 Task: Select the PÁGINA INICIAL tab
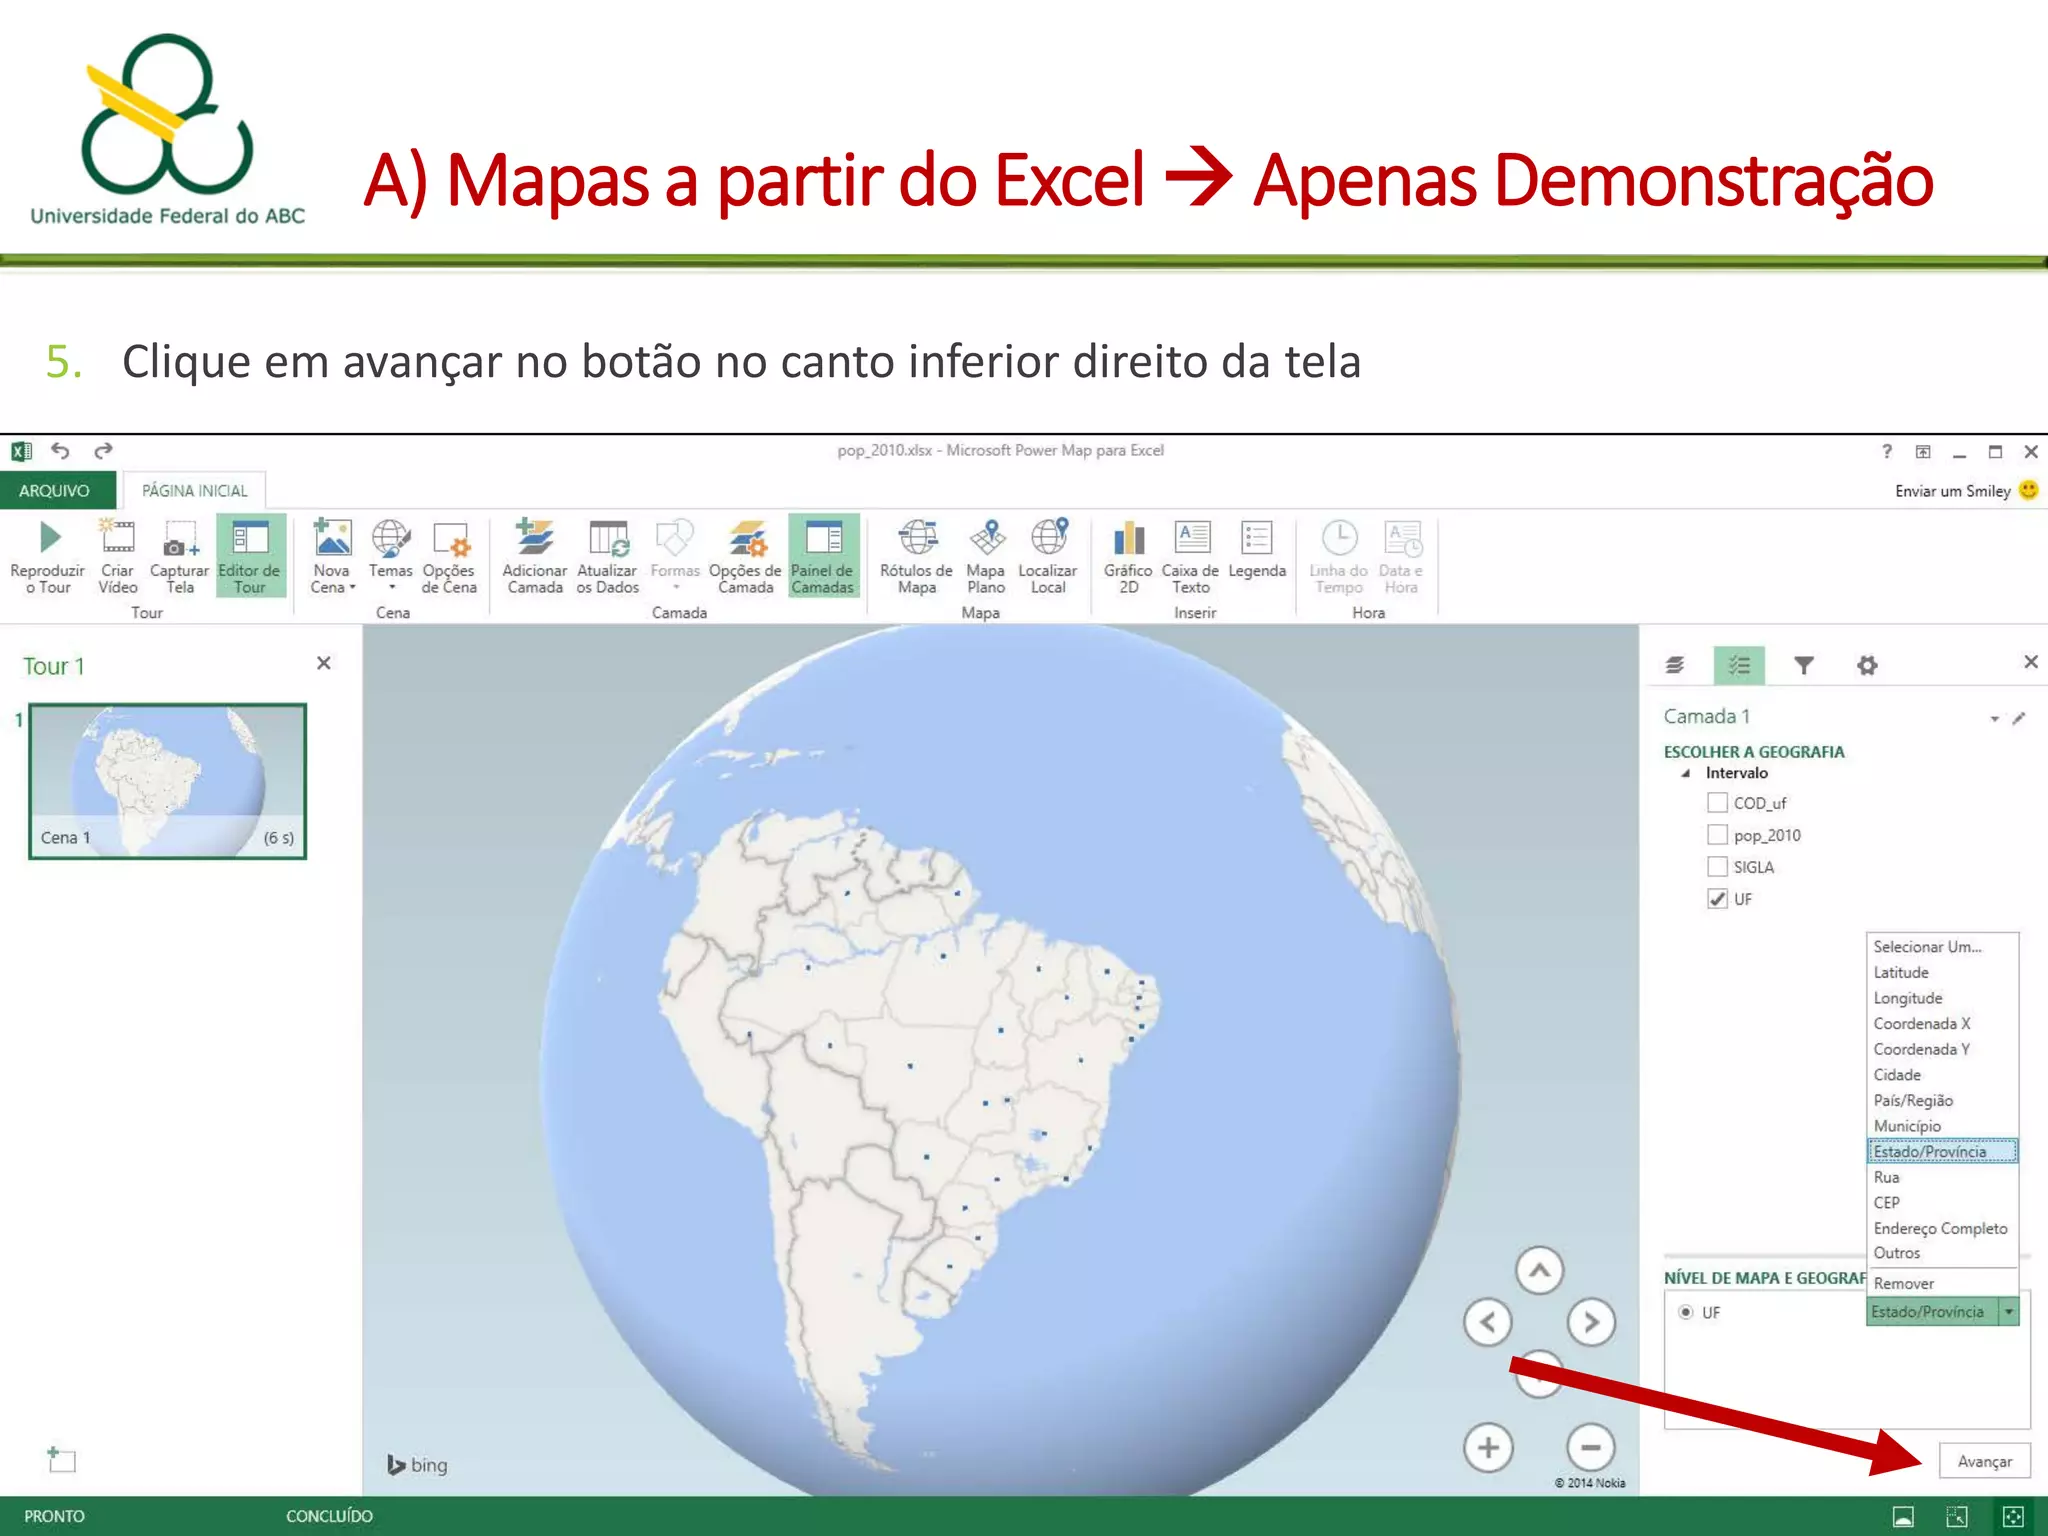coord(194,491)
